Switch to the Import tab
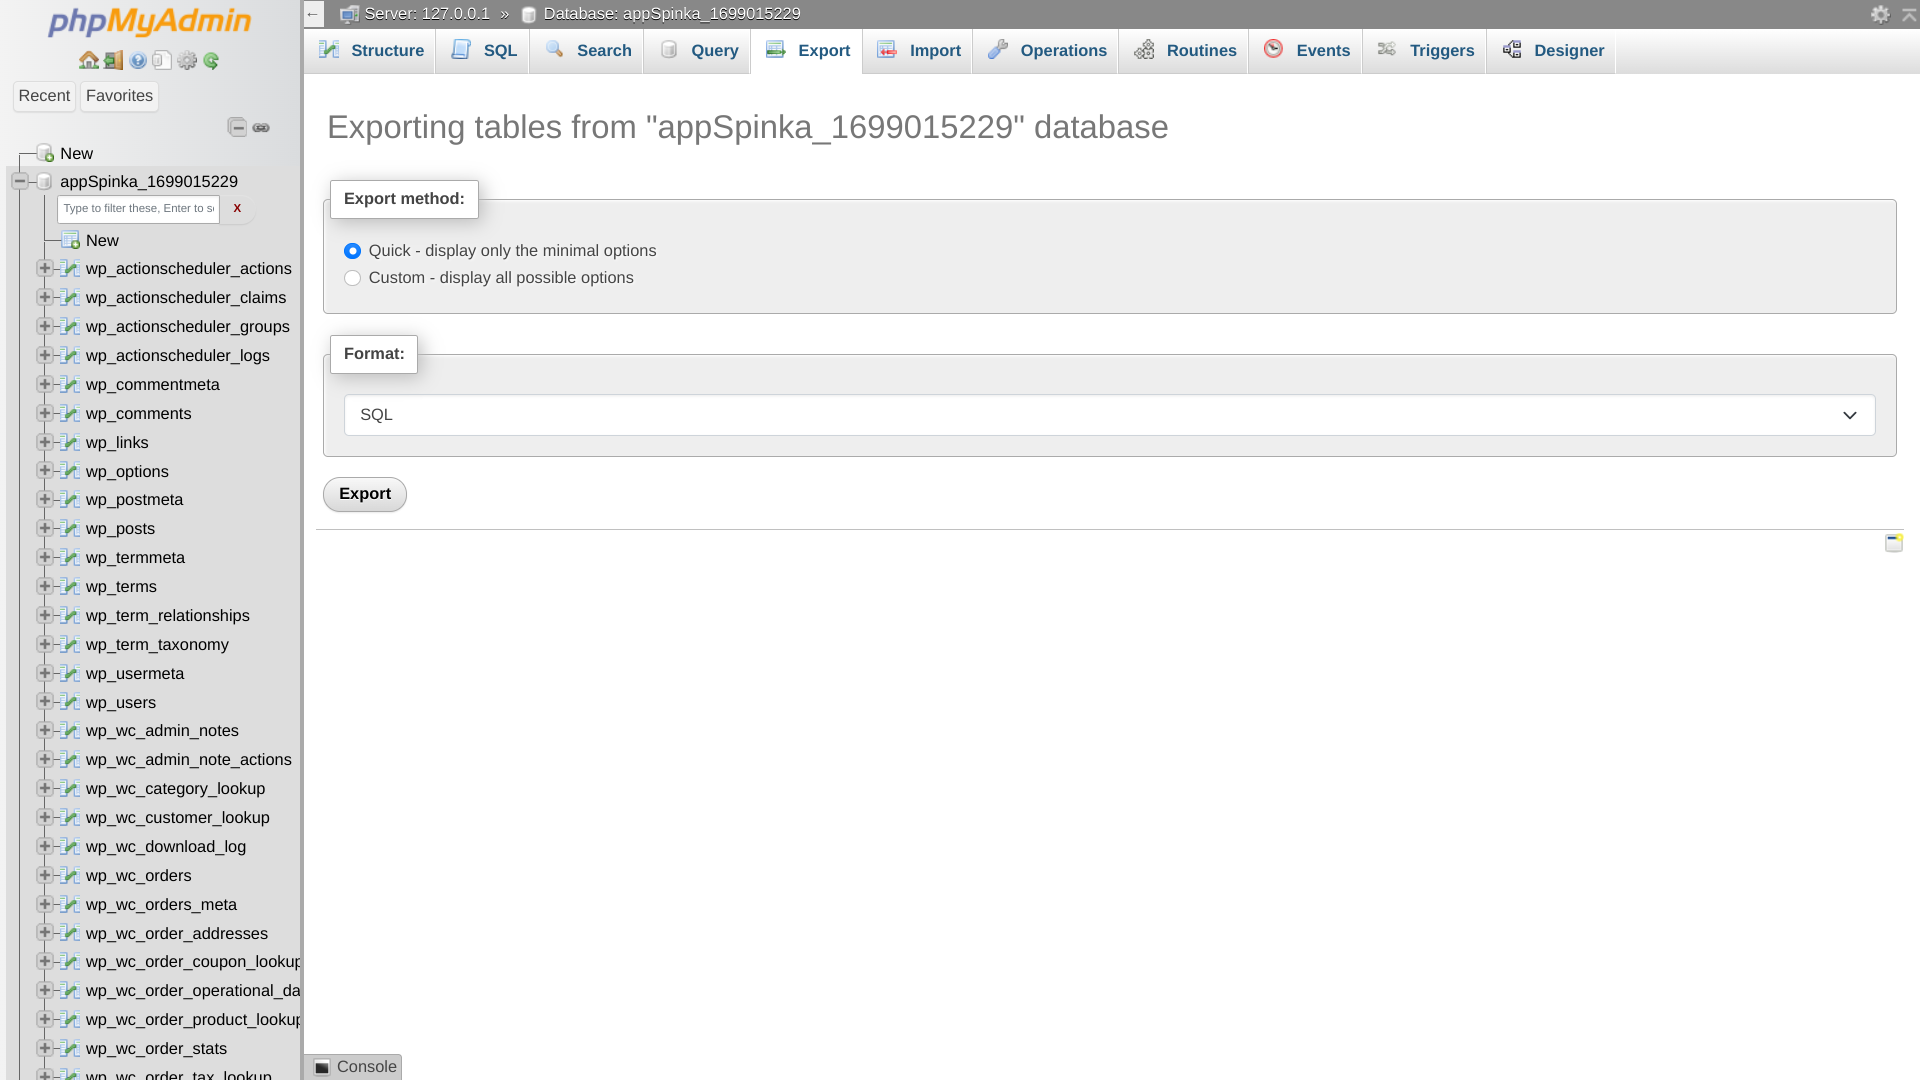1920x1080 pixels. (x=917, y=50)
